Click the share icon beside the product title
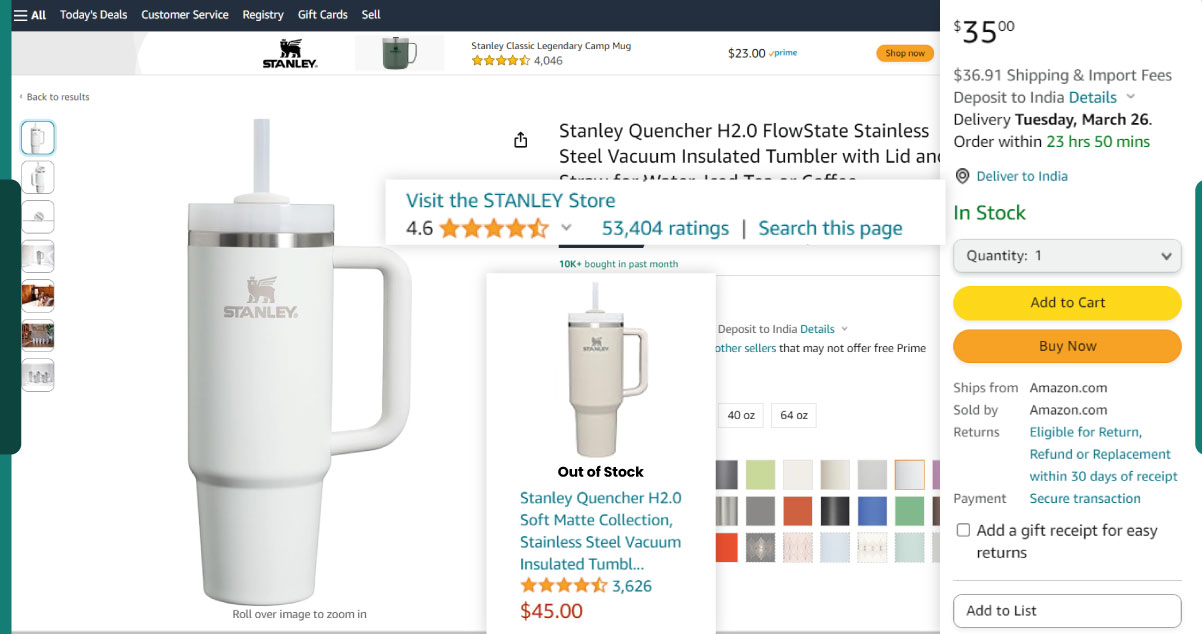Image resolution: width=1202 pixels, height=634 pixels. [x=520, y=140]
